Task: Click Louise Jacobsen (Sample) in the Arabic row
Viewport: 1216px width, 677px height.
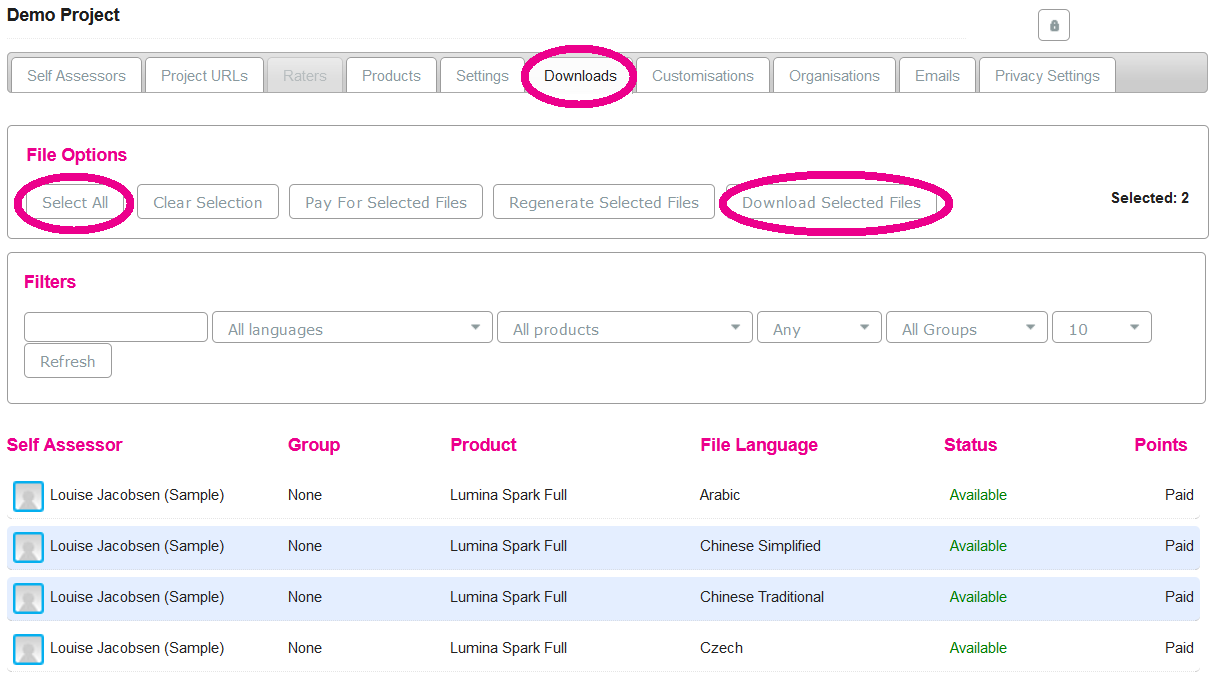Action: tap(137, 495)
